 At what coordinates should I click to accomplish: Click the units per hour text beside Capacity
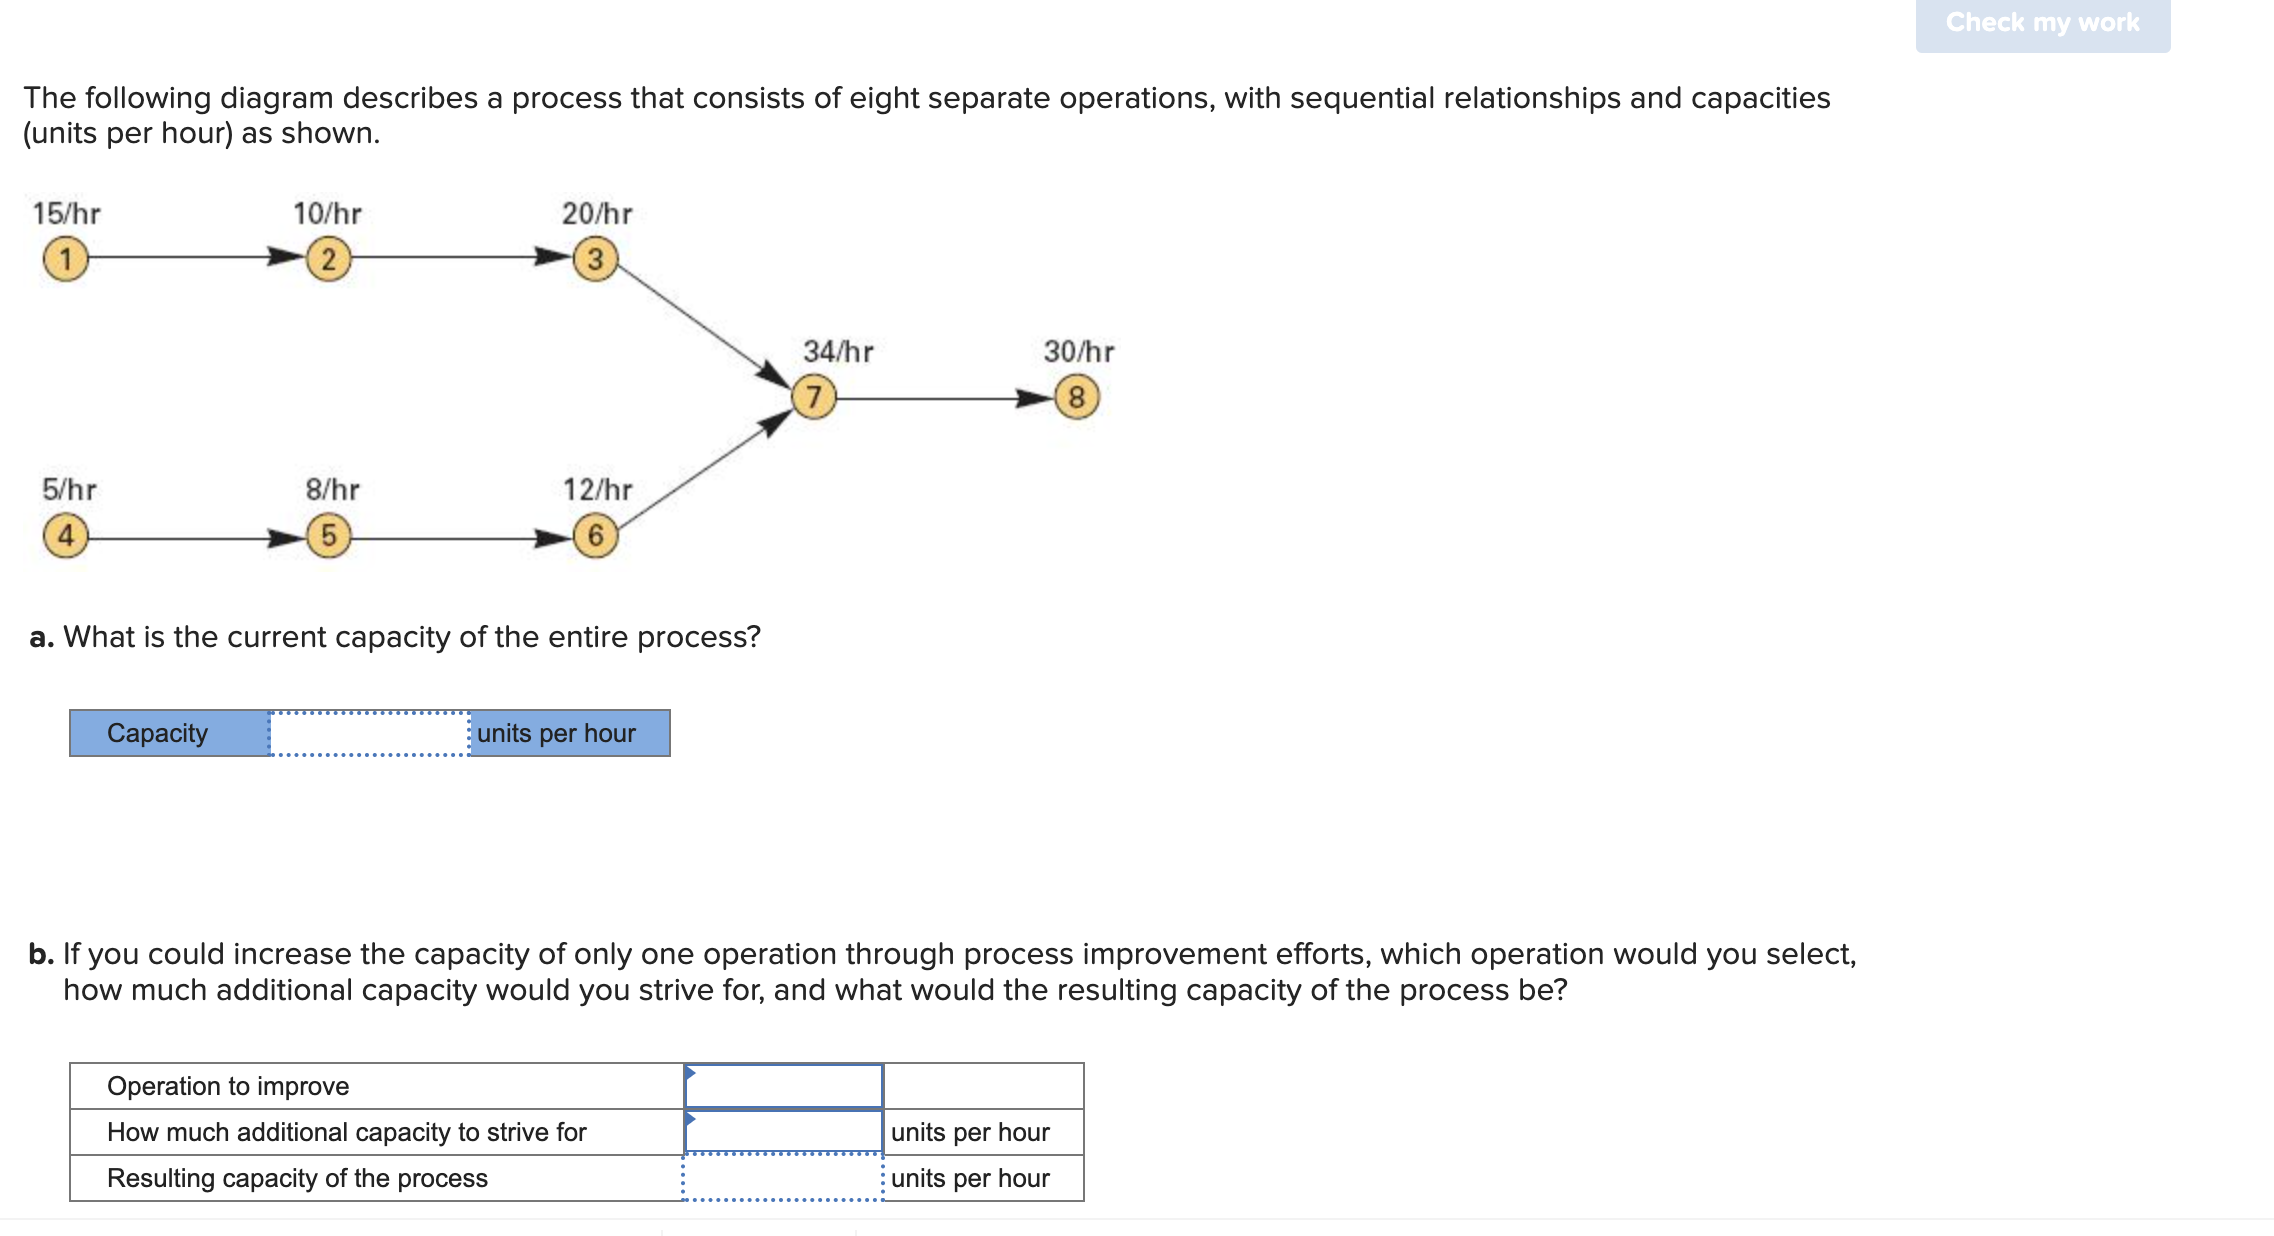[x=555, y=732]
